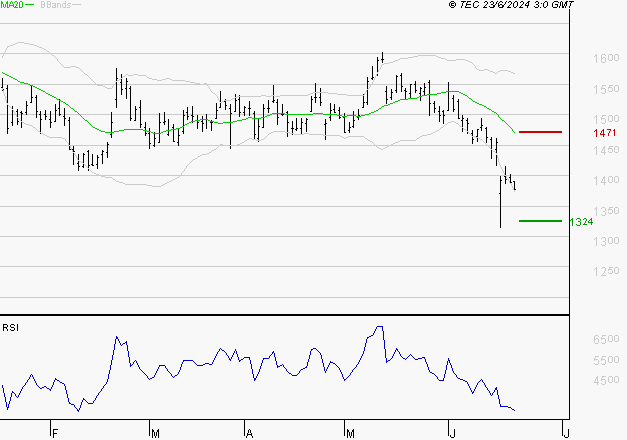Screen dimensions: 627x440
Task: Click the TEC 23/6/2024 copyright timestamp
Action: [x=511, y=5]
